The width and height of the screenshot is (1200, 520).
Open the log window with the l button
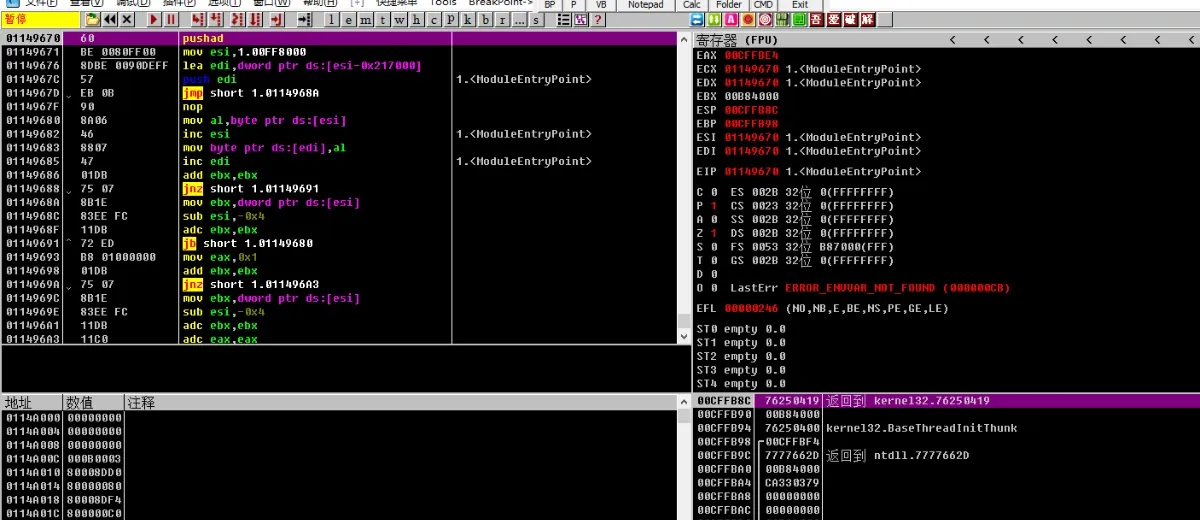click(332, 19)
